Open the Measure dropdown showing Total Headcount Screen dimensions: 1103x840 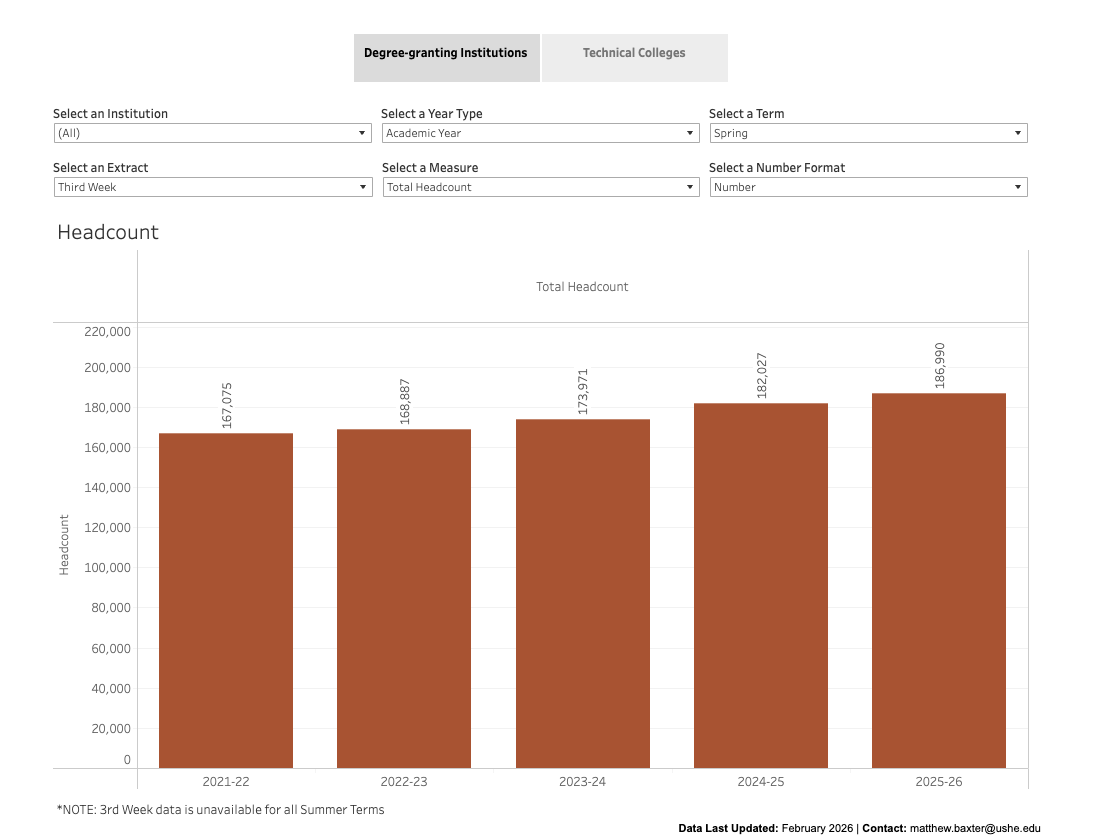click(x=540, y=187)
